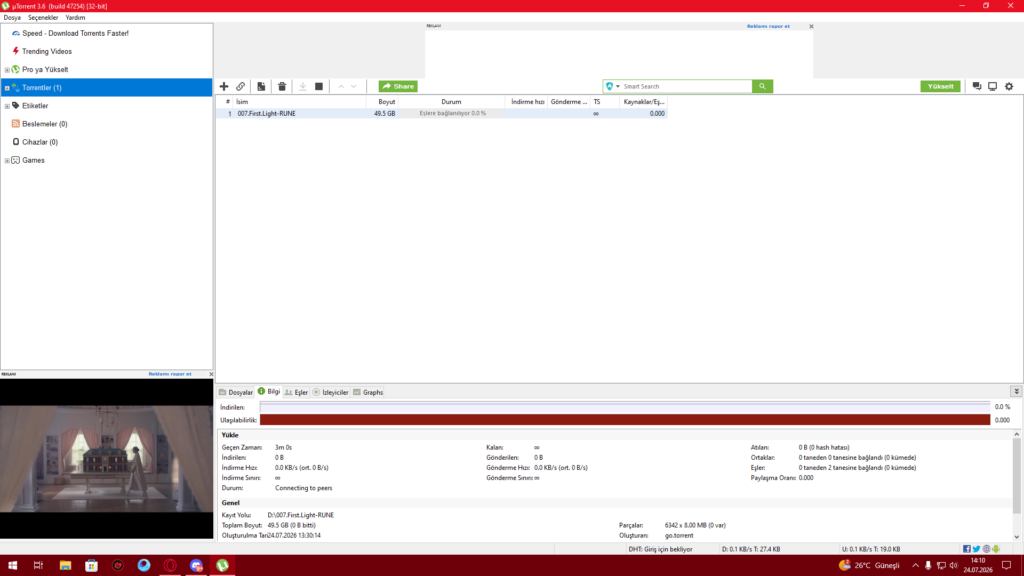Sort by İndirme hızı column header
This screenshot has width=1024, height=576.
(x=527, y=102)
